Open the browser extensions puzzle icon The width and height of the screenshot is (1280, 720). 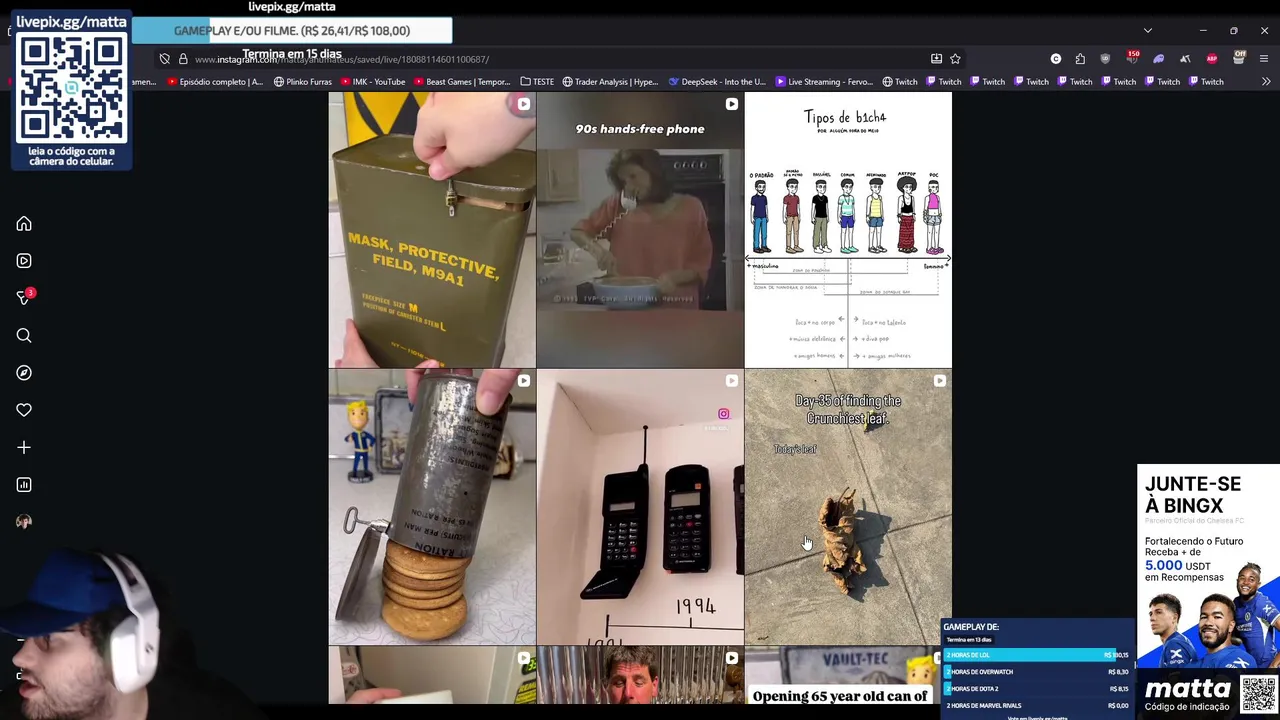(x=1080, y=59)
